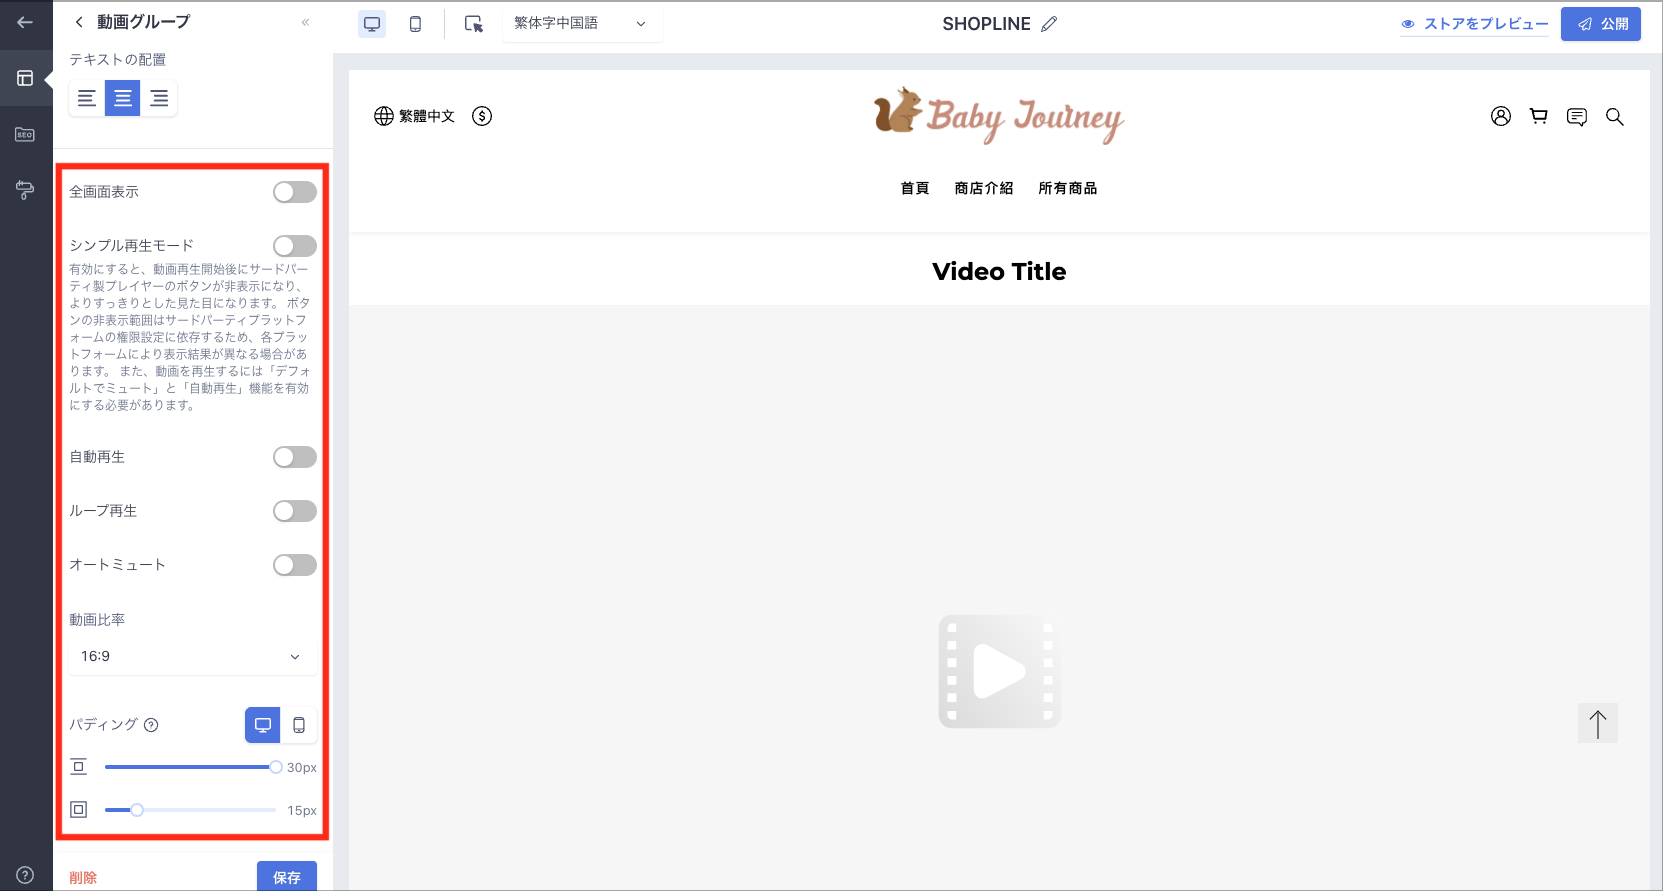The height and width of the screenshot is (891, 1663).
Task: Go to 商店介紹 menu item
Action: 984,188
